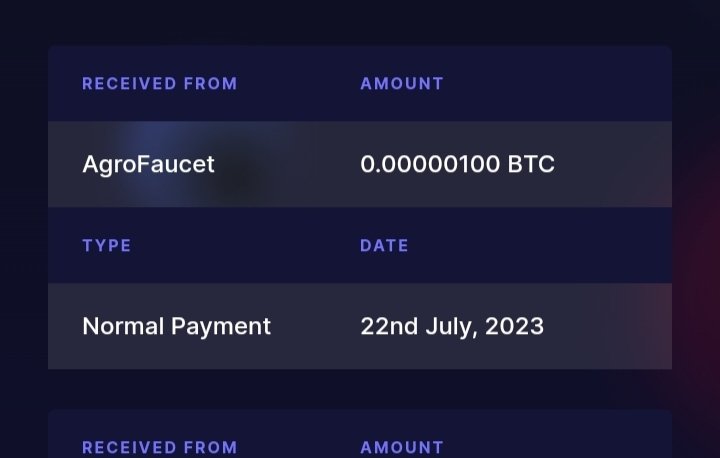Click the bottom card's RECEIVED FROM header

point(160,447)
